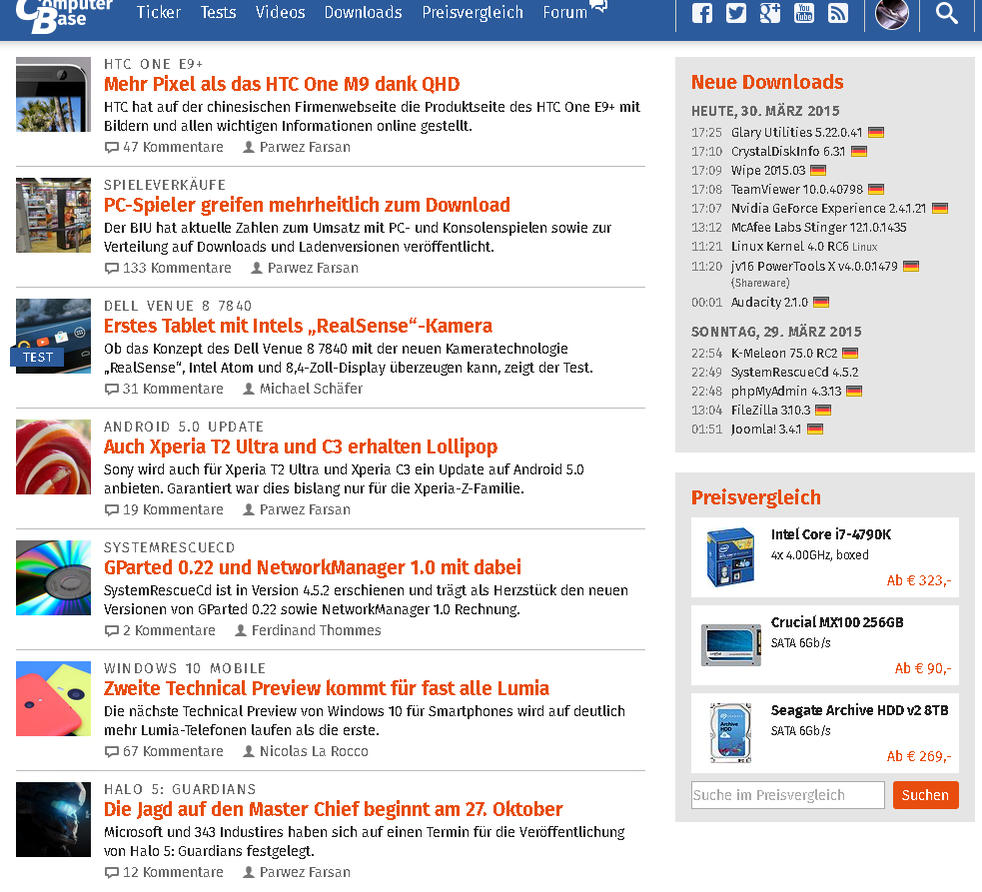Open RSS feed icon in header
Screen dimensions: 982x892
(x=837, y=13)
